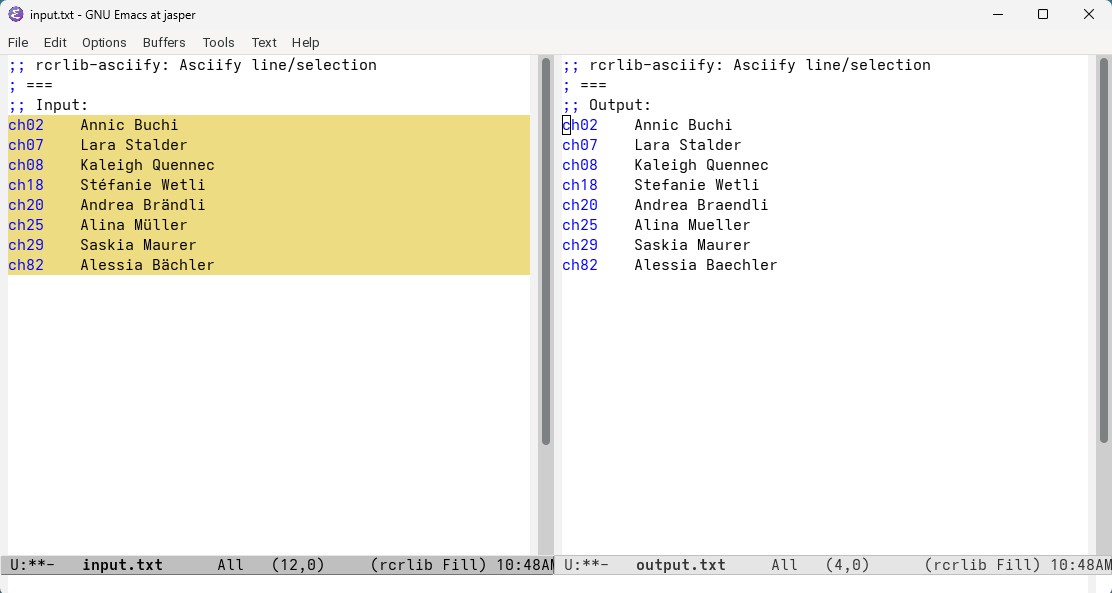Click 'Saskia Maurer' in output pane

pyautogui.click(x=692, y=245)
